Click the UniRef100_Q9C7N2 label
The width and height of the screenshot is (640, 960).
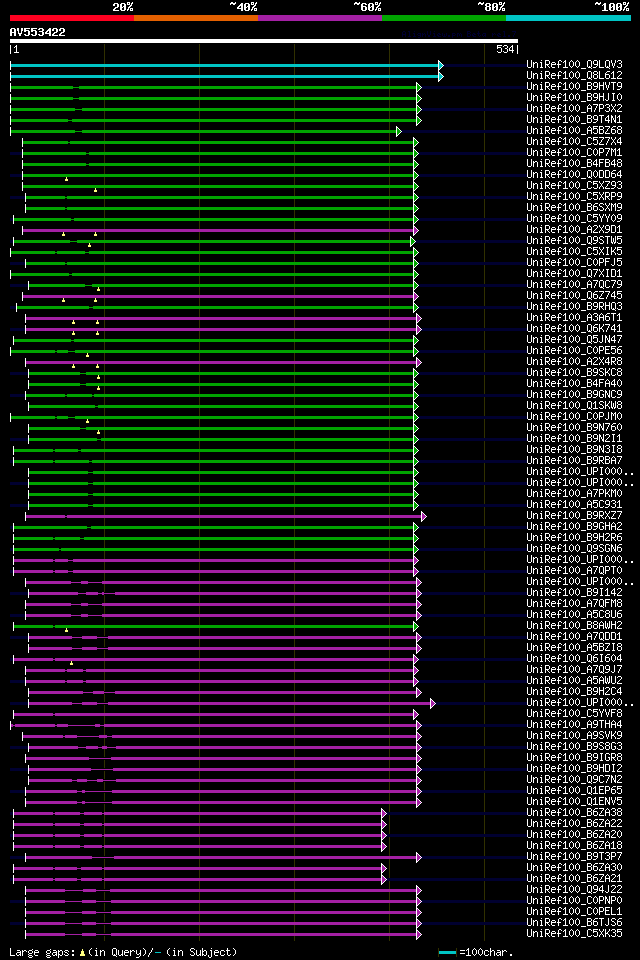(x=574, y=781)
